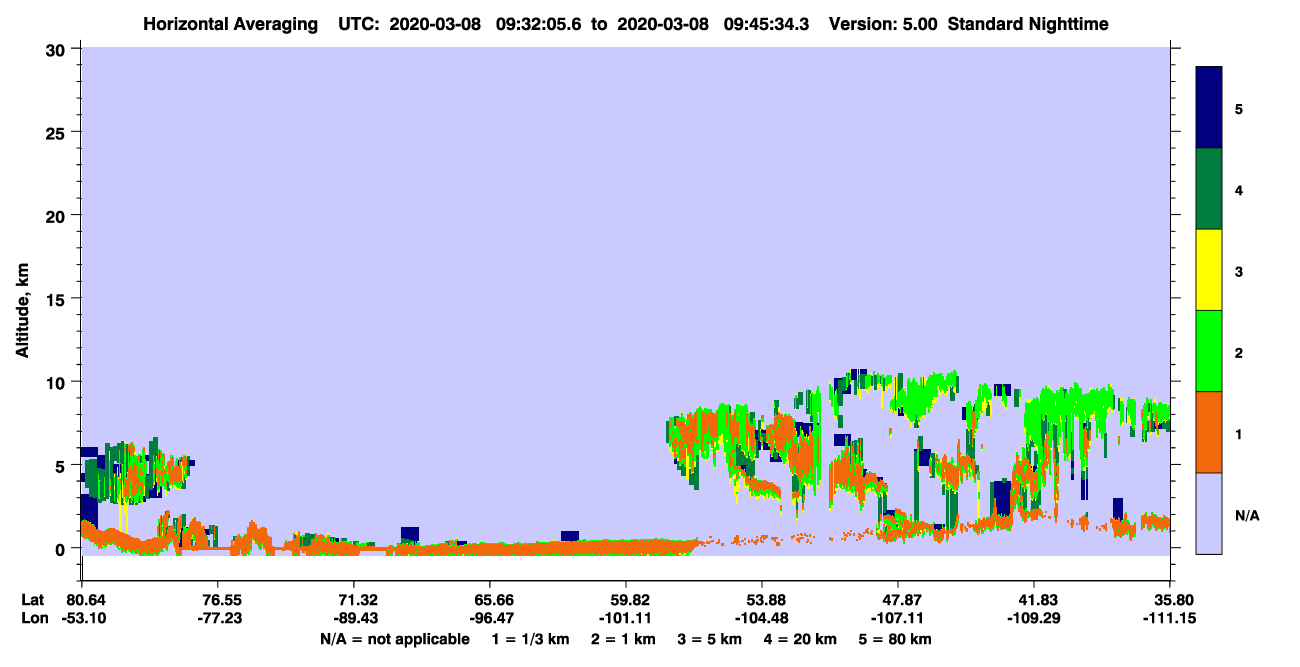
Task: Click 'Standard Nighttime' in the title
Action: click(x=1028, y=23)
